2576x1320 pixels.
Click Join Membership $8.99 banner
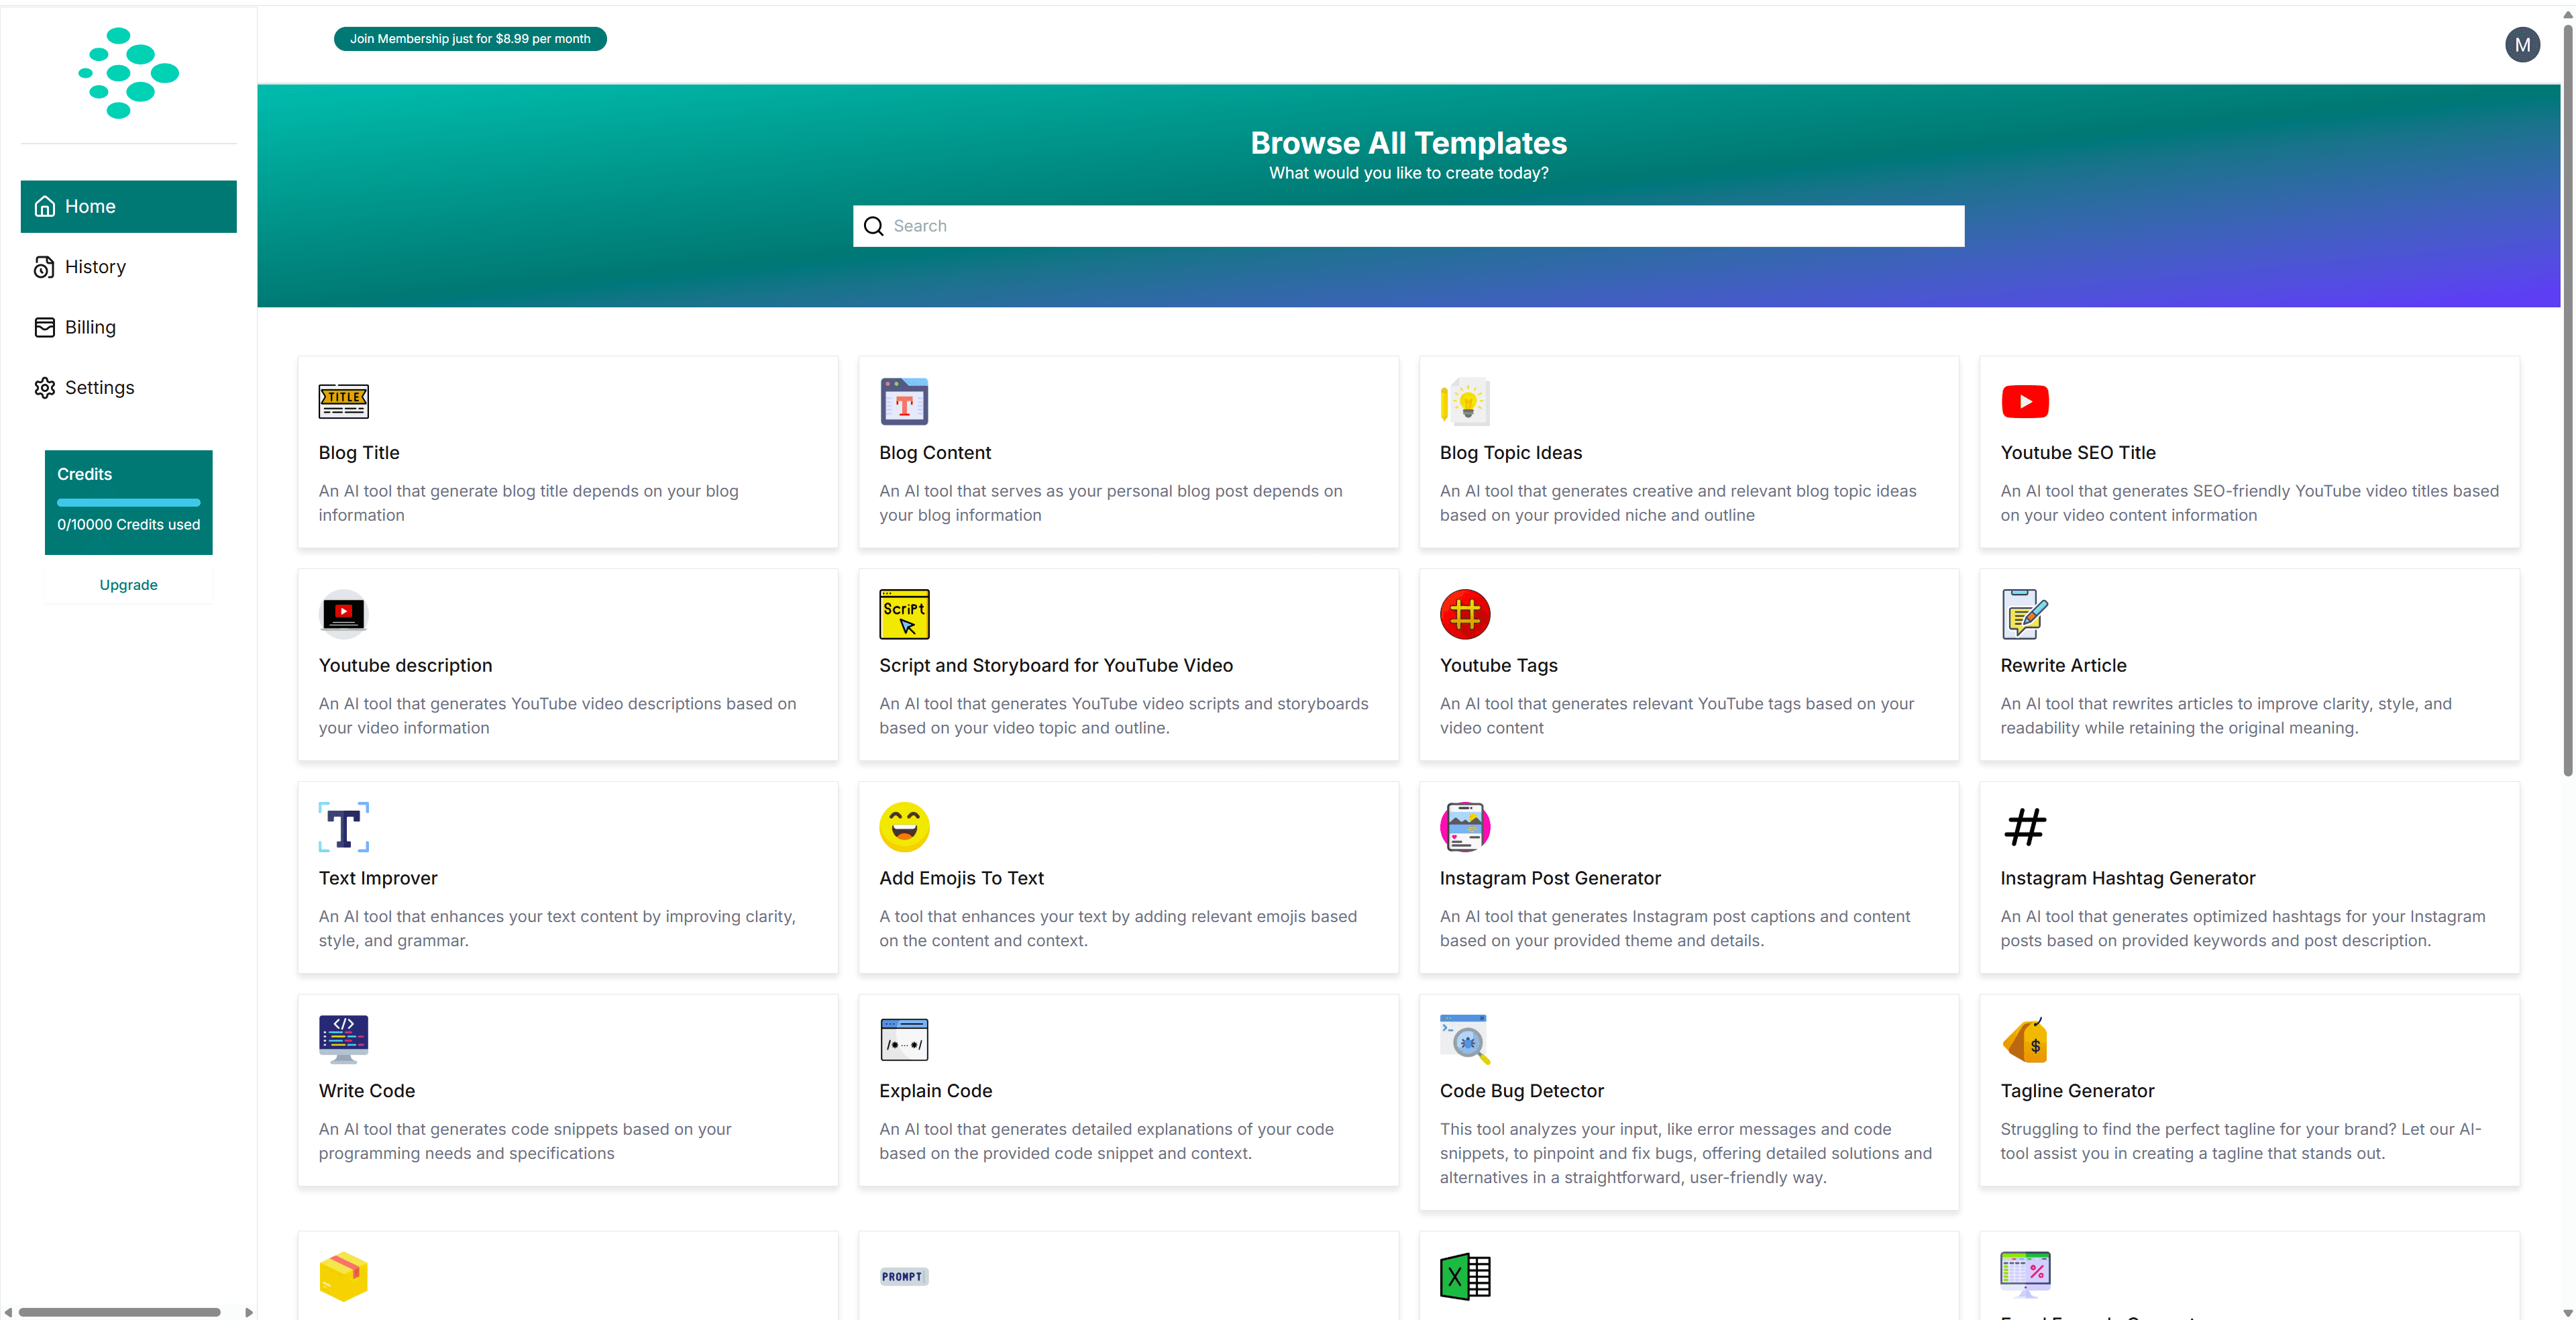pos(470,39)
